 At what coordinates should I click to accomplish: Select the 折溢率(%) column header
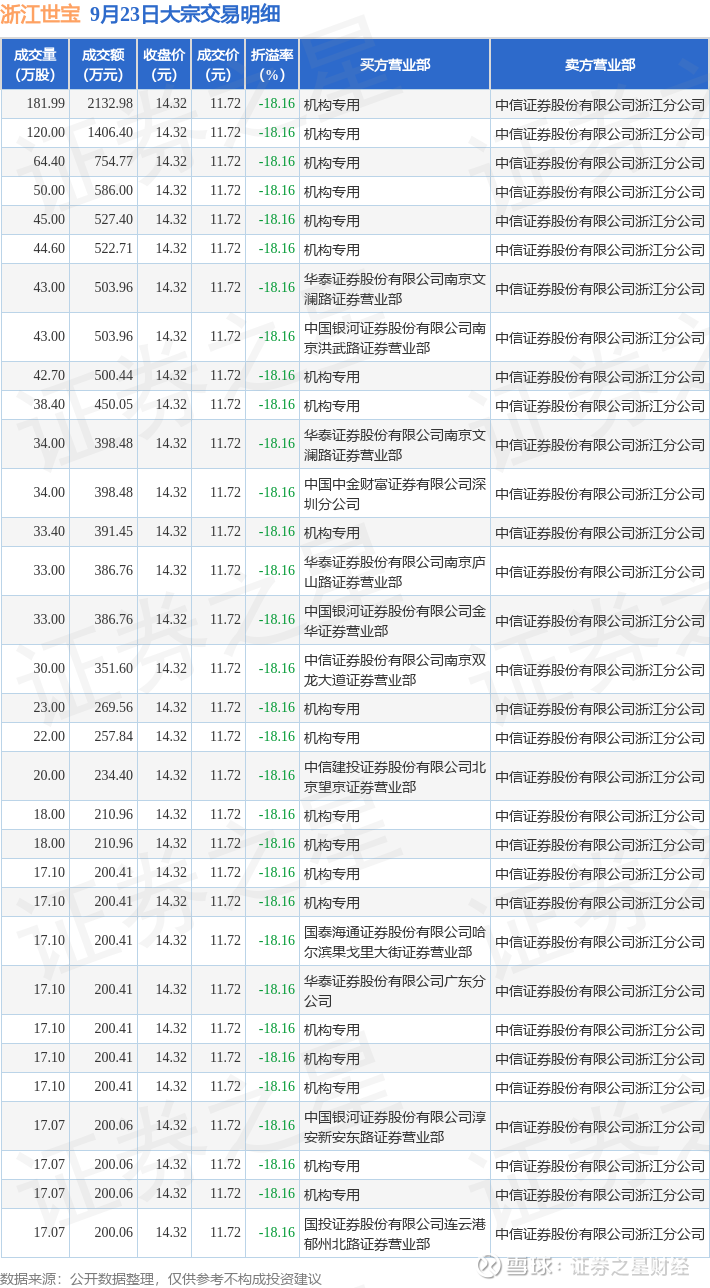coord(272,65)
